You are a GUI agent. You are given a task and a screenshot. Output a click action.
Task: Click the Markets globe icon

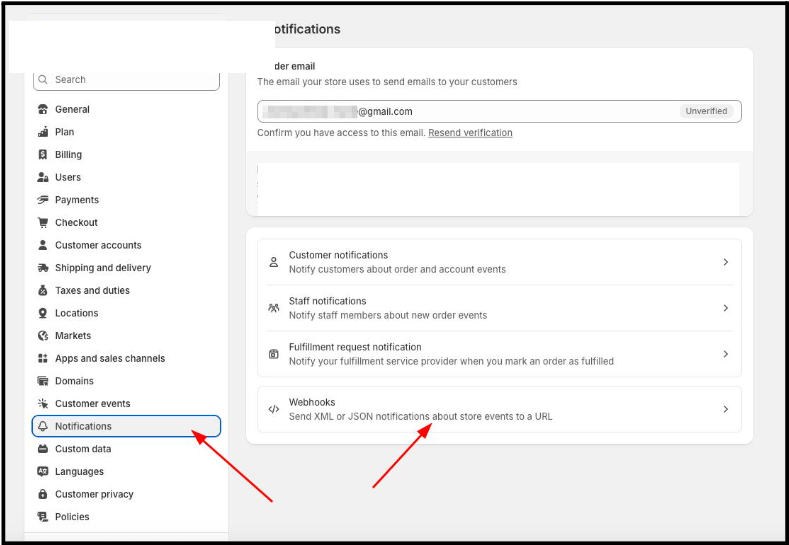pyautogui.click(x=42, y=336)
